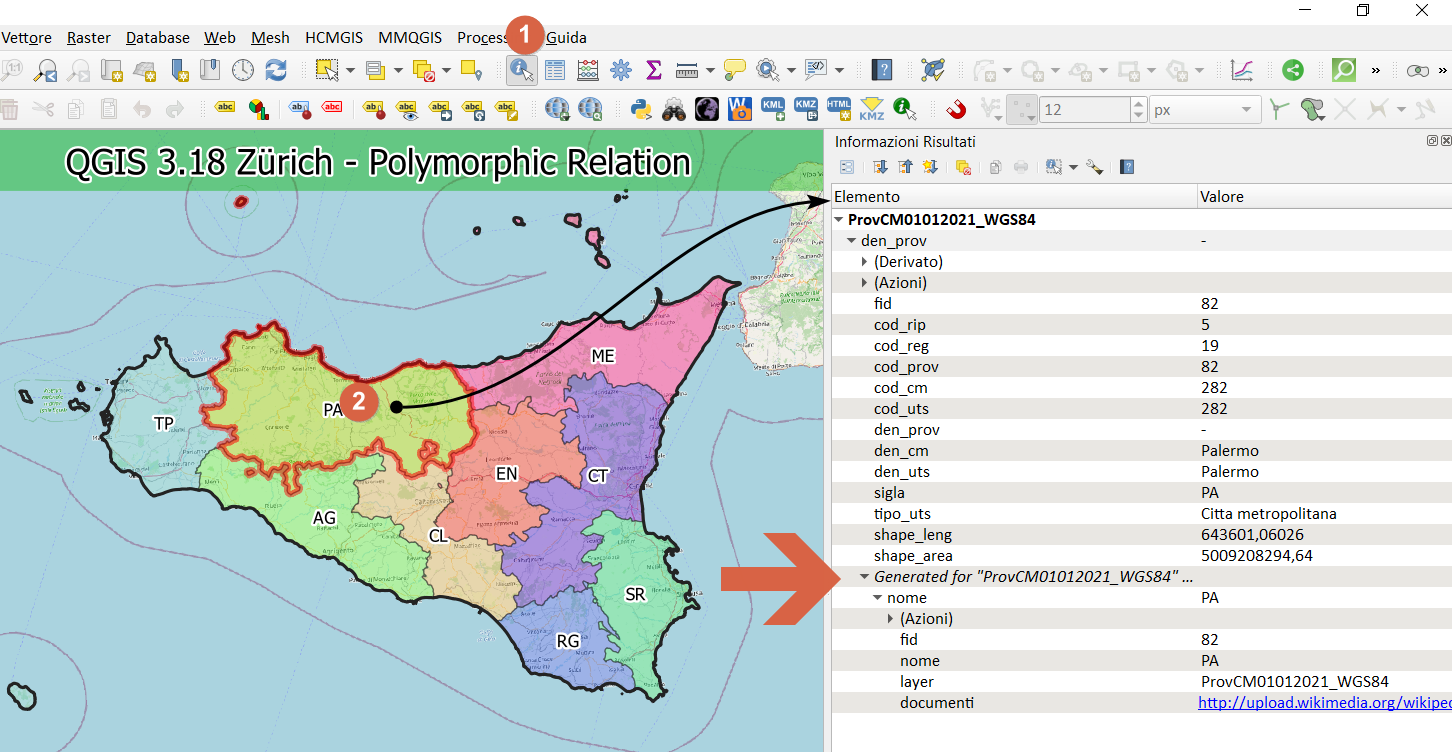Open the Field Calculator abacus icon
This screenshot has width=1452, height=752.
tap(588, 70)
